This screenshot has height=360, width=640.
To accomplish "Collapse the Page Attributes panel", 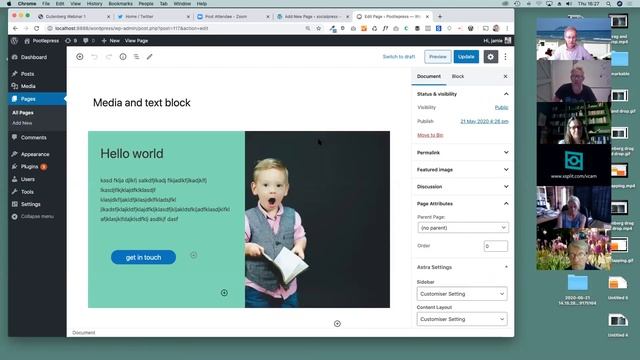I will (462, 203).
